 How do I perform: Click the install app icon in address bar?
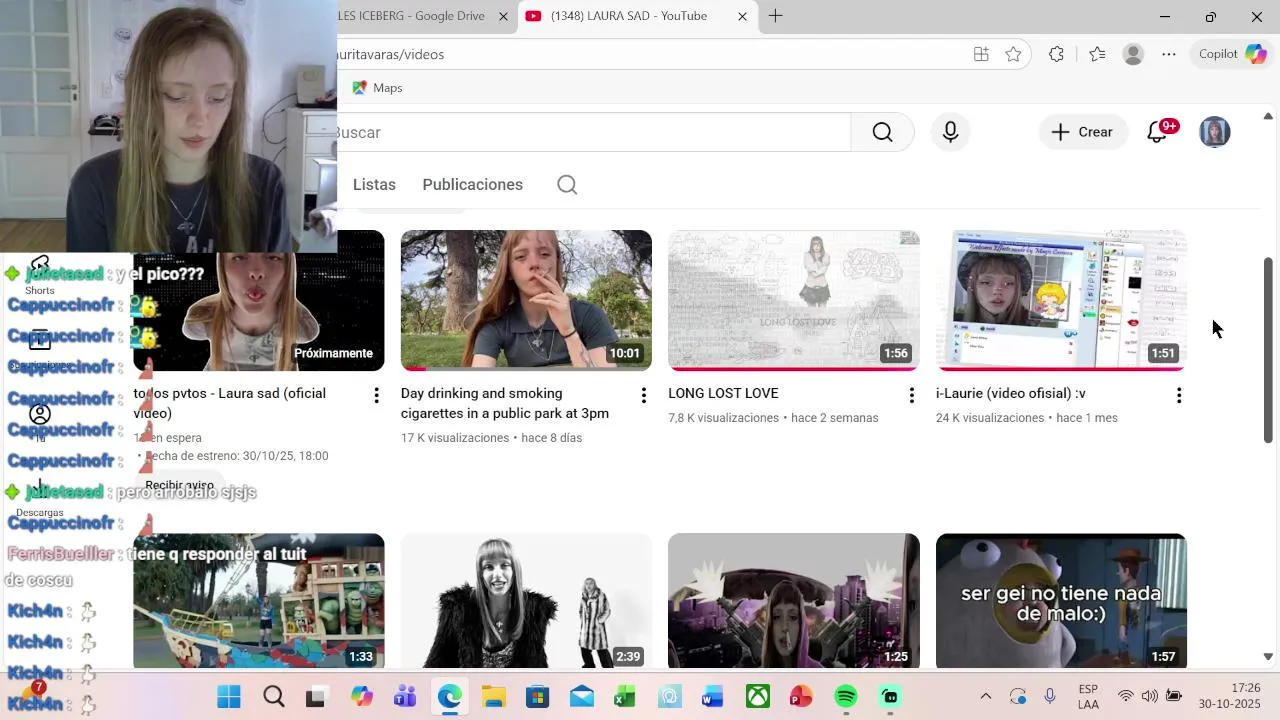(x=981, y=54)
